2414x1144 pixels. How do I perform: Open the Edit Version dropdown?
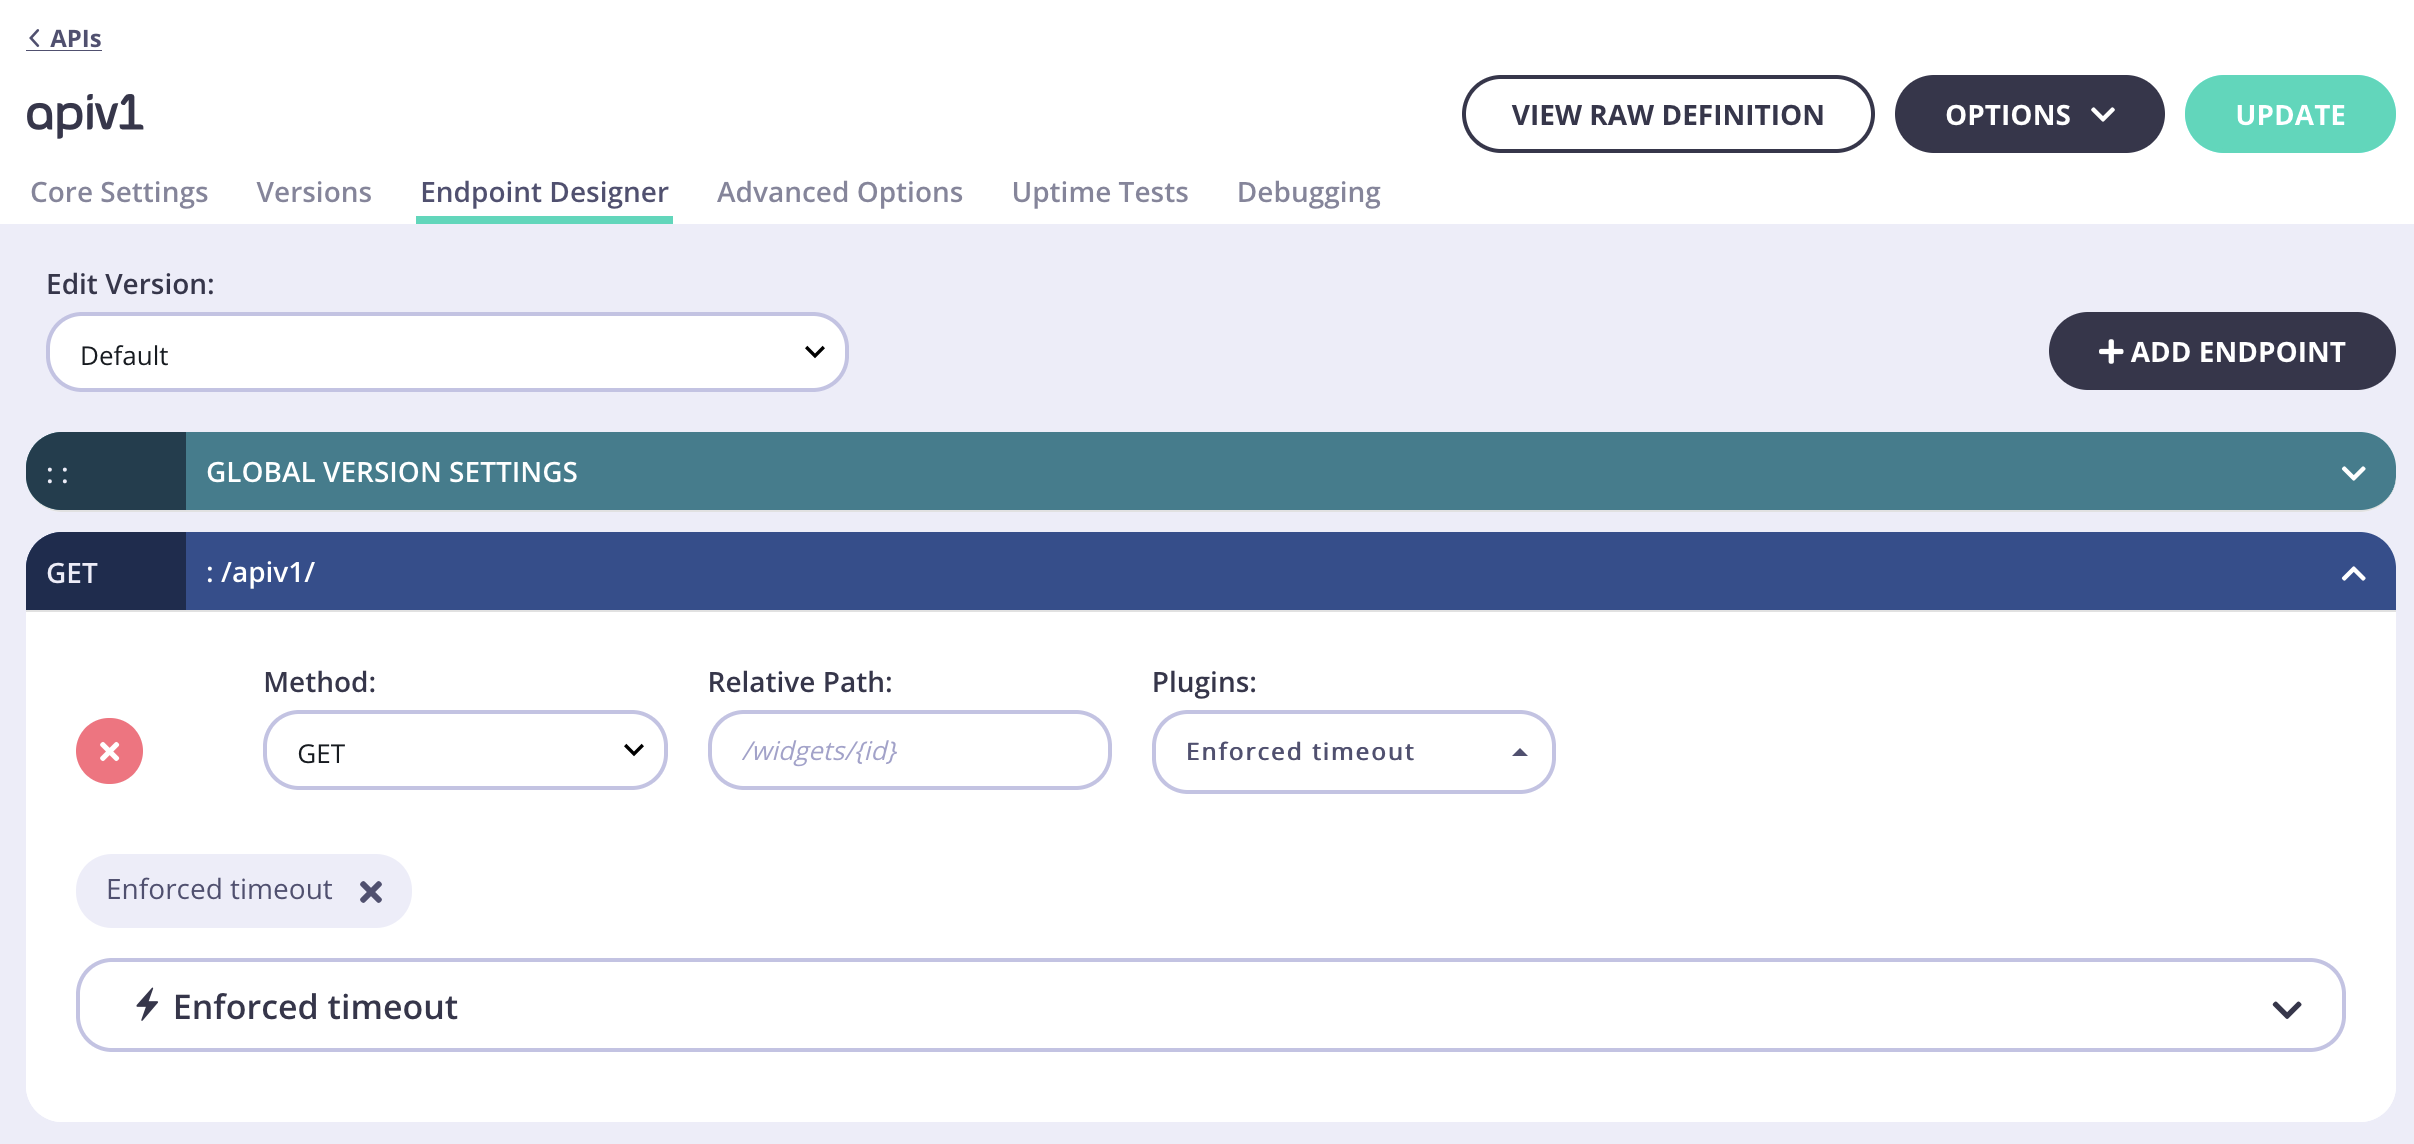[447, 352]
